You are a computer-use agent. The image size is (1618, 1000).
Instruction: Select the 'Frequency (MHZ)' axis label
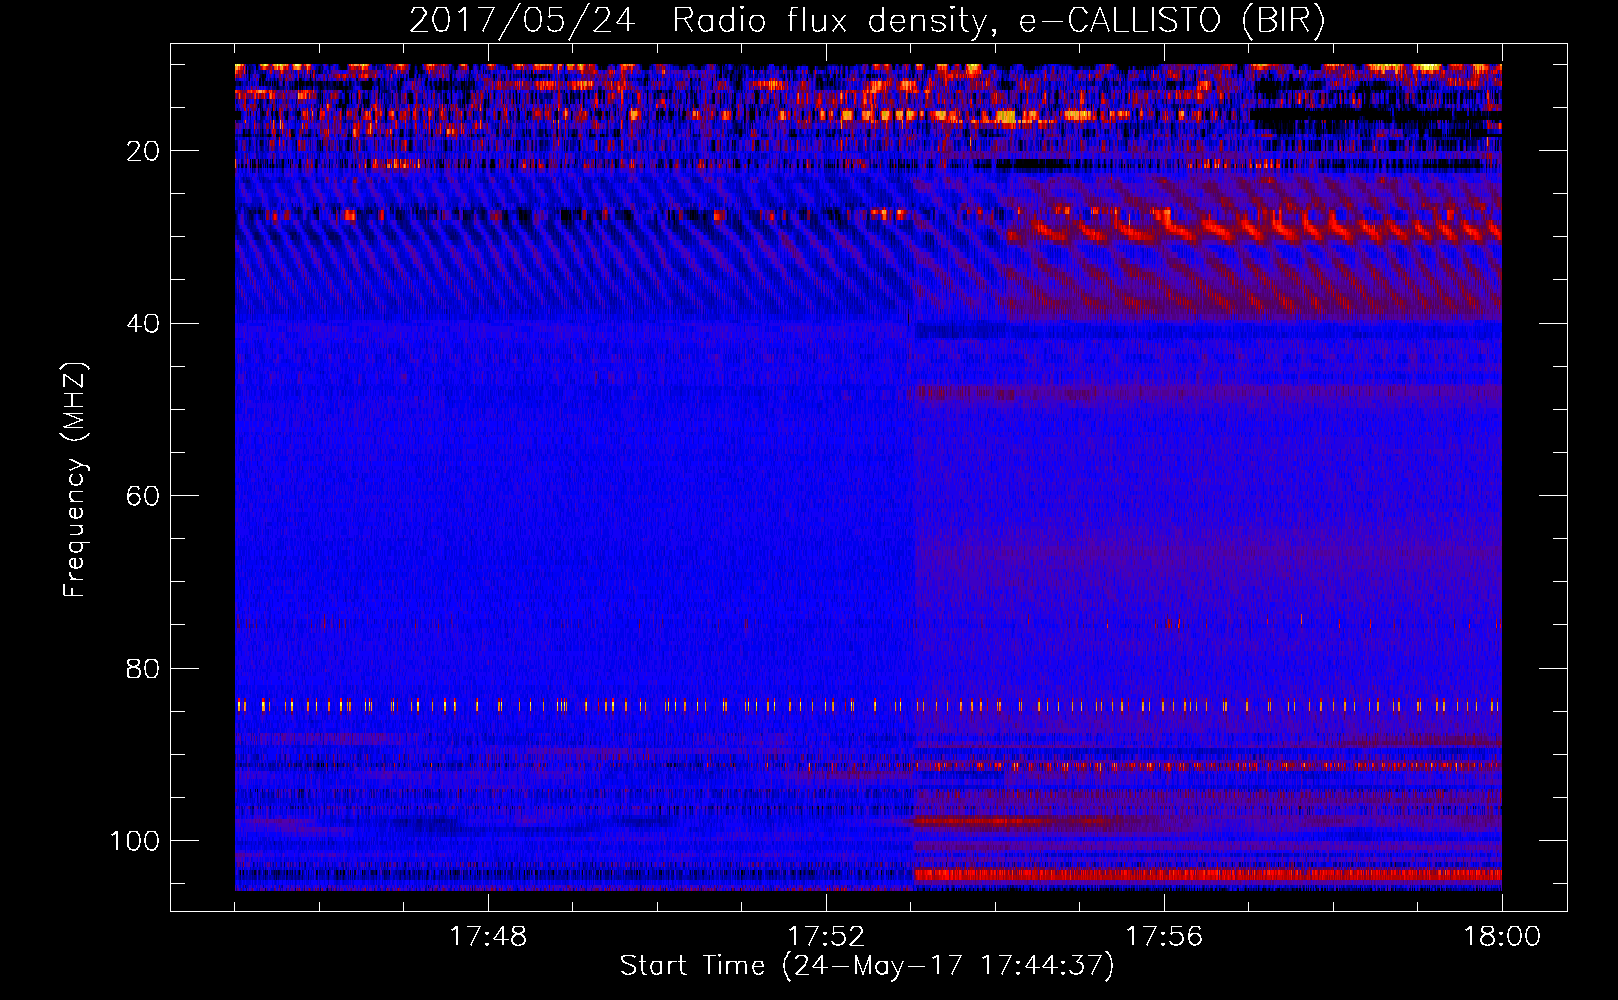(x=76, y=480)
